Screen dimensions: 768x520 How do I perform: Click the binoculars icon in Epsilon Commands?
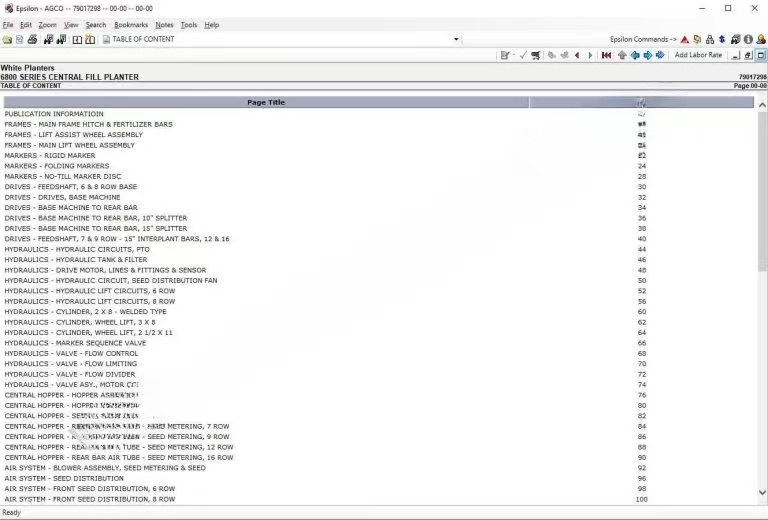click(735, 40)
